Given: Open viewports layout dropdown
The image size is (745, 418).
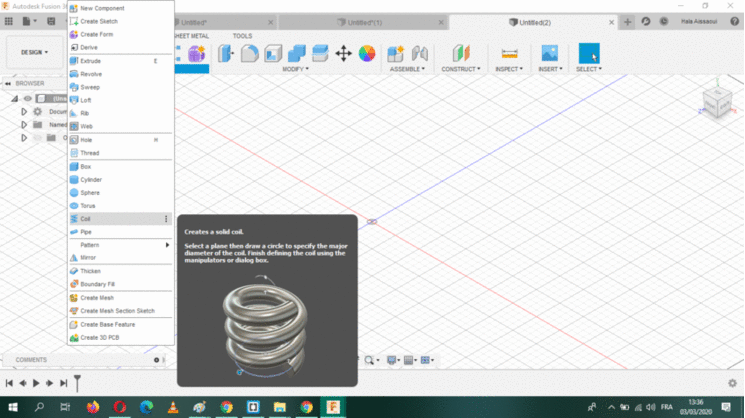Looking at the screenshot, I should [427, 360].
